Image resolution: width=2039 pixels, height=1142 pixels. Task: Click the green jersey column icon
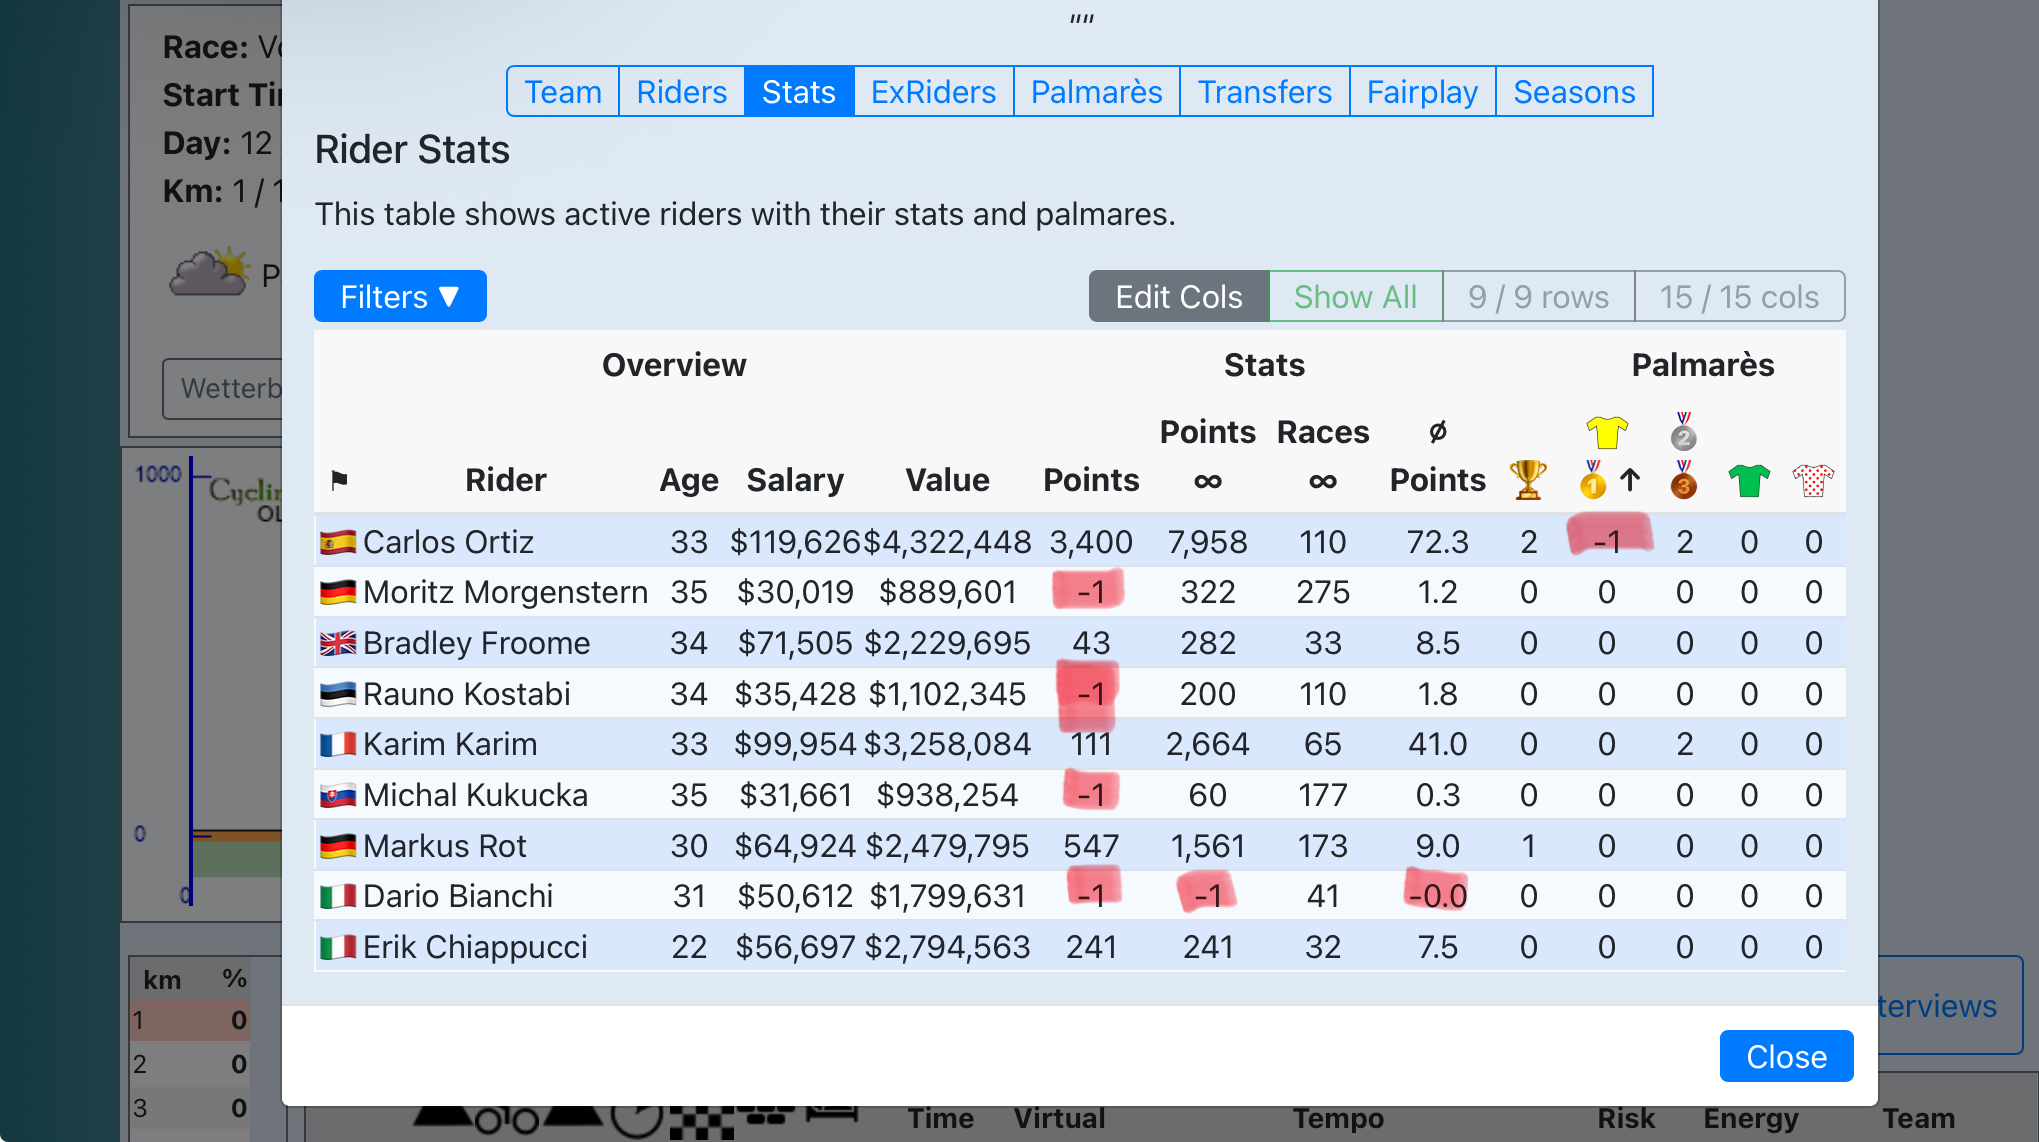coord(1748,481)
